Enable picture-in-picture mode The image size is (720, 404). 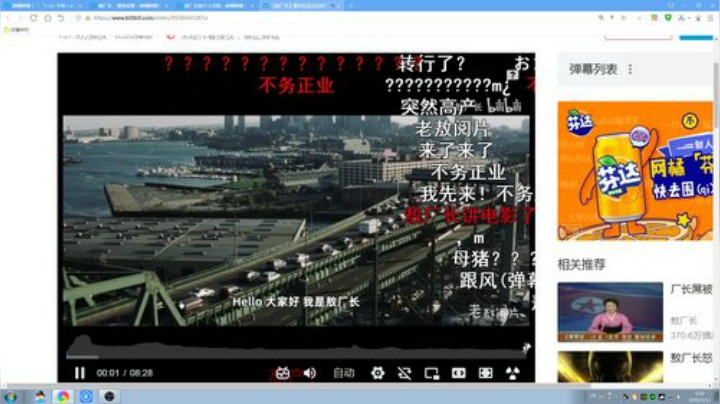click(x=432, y=373)
